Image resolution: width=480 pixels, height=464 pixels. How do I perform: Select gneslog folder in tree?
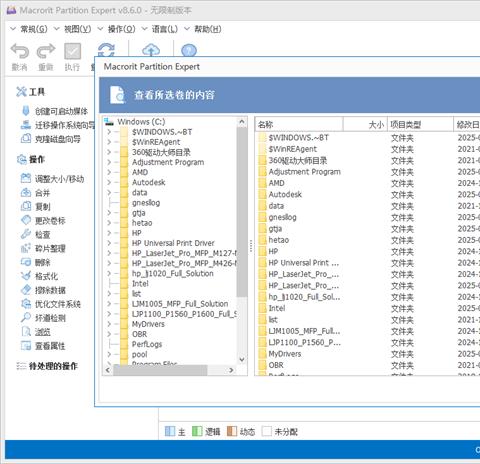pyautogui.click(x=146, y=203)
